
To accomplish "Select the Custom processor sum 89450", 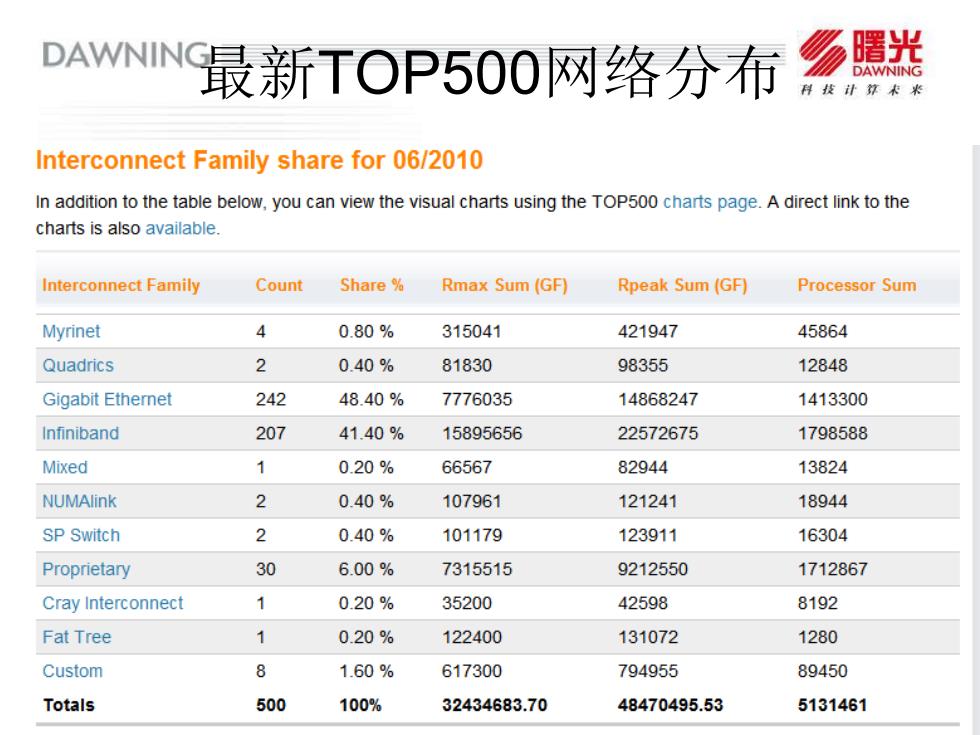I will point(822,671).
